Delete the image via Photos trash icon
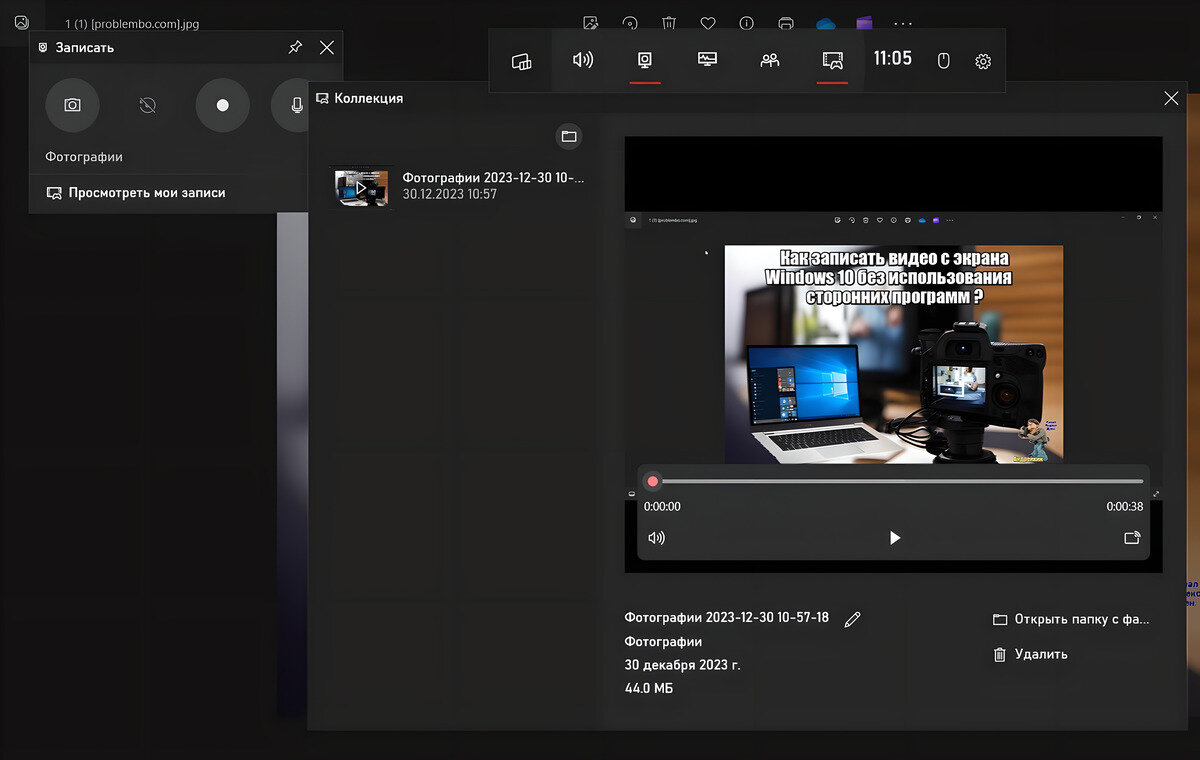Viewport: 1200px width, 760px height. 669,22
